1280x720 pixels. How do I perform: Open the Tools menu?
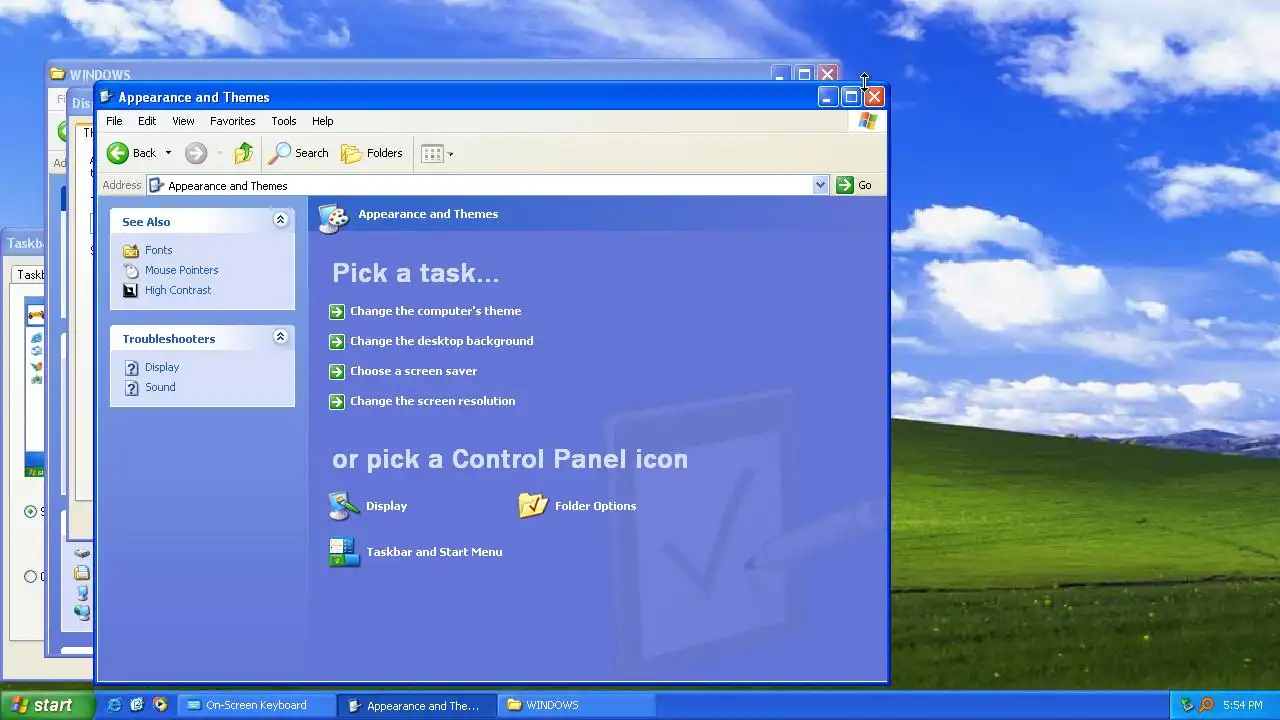[x=284, y=121]
